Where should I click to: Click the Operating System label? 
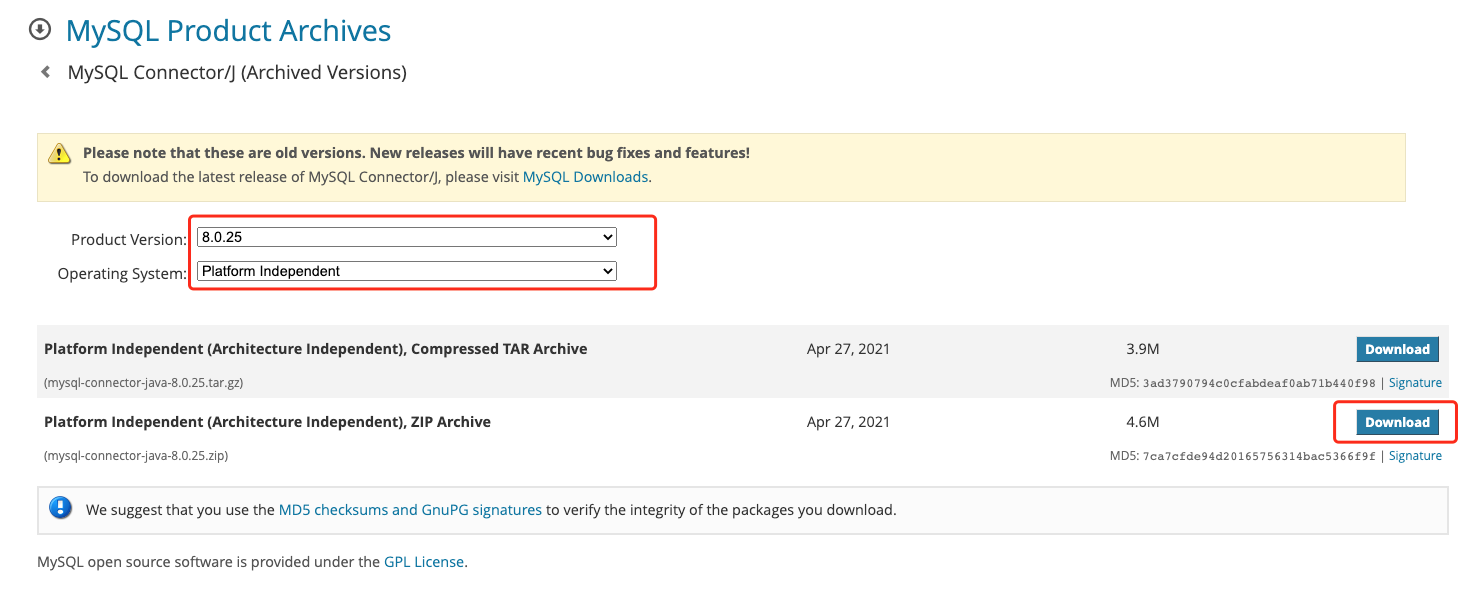point(122,274)
